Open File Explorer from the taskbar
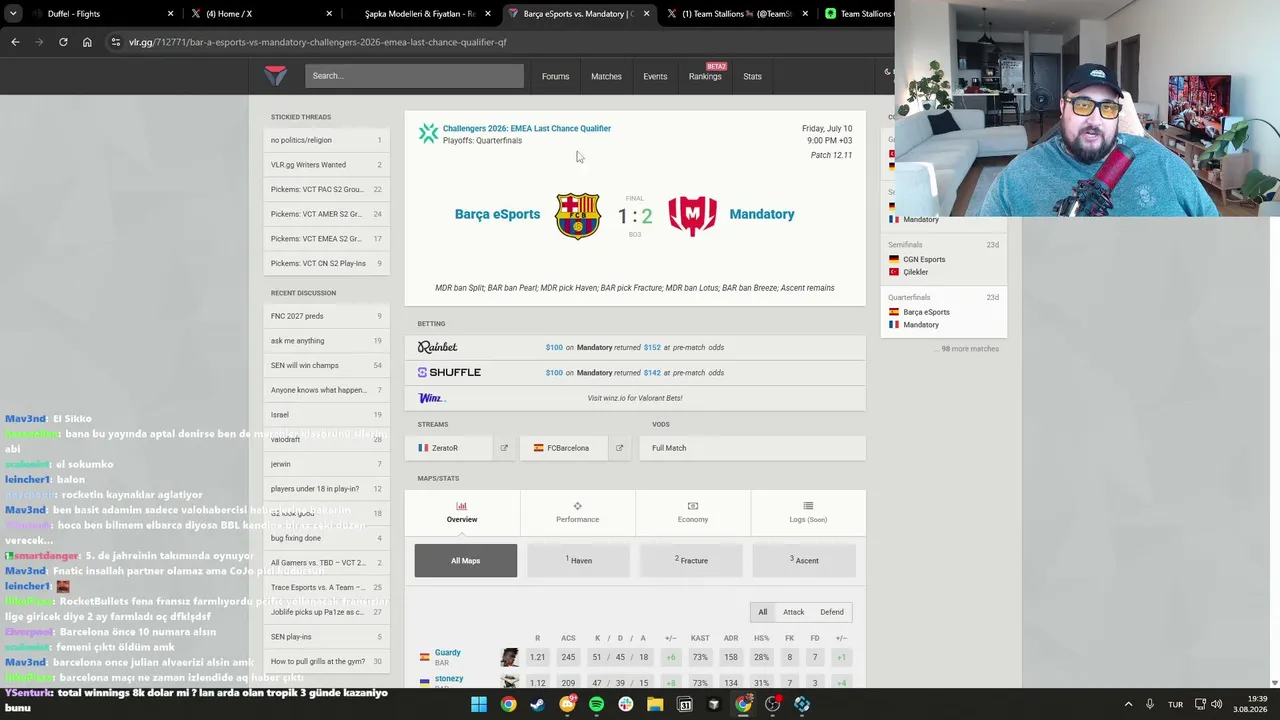The width and height of the screenshot is (1280, 720). 655,705
